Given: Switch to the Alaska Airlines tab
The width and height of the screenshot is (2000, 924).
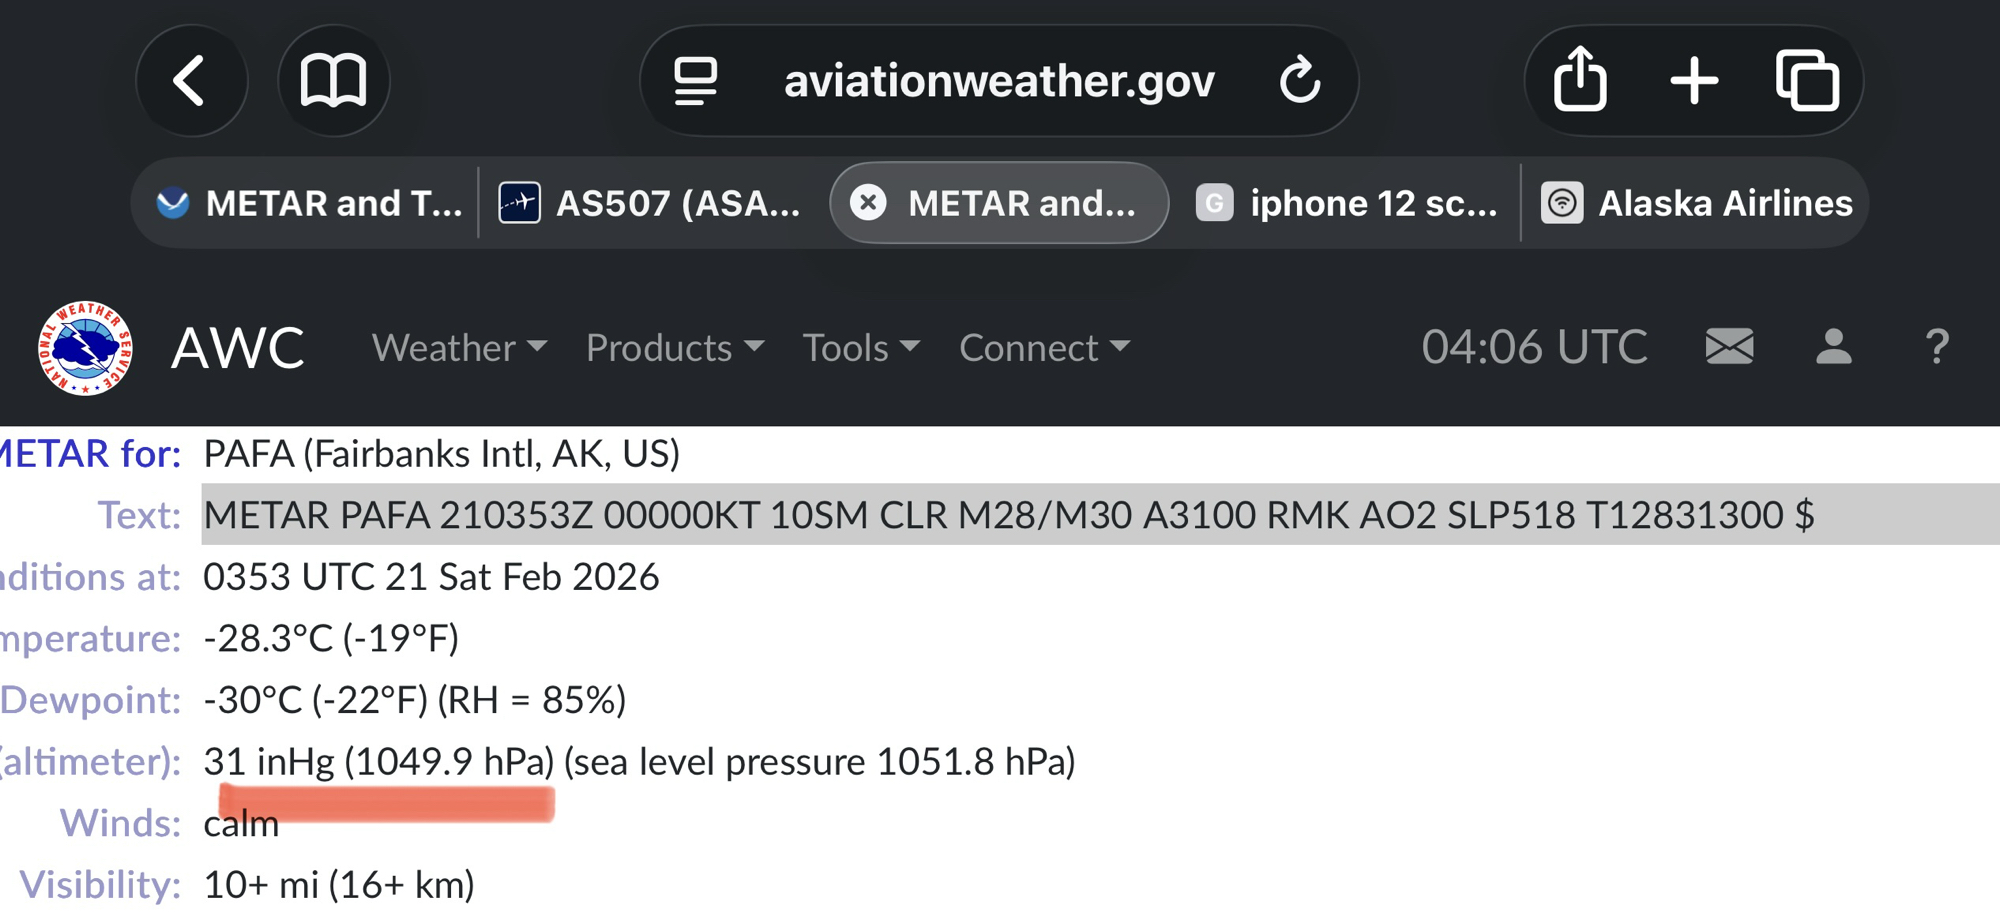Looking at the screenshot, I should [x=1696, y=203].
